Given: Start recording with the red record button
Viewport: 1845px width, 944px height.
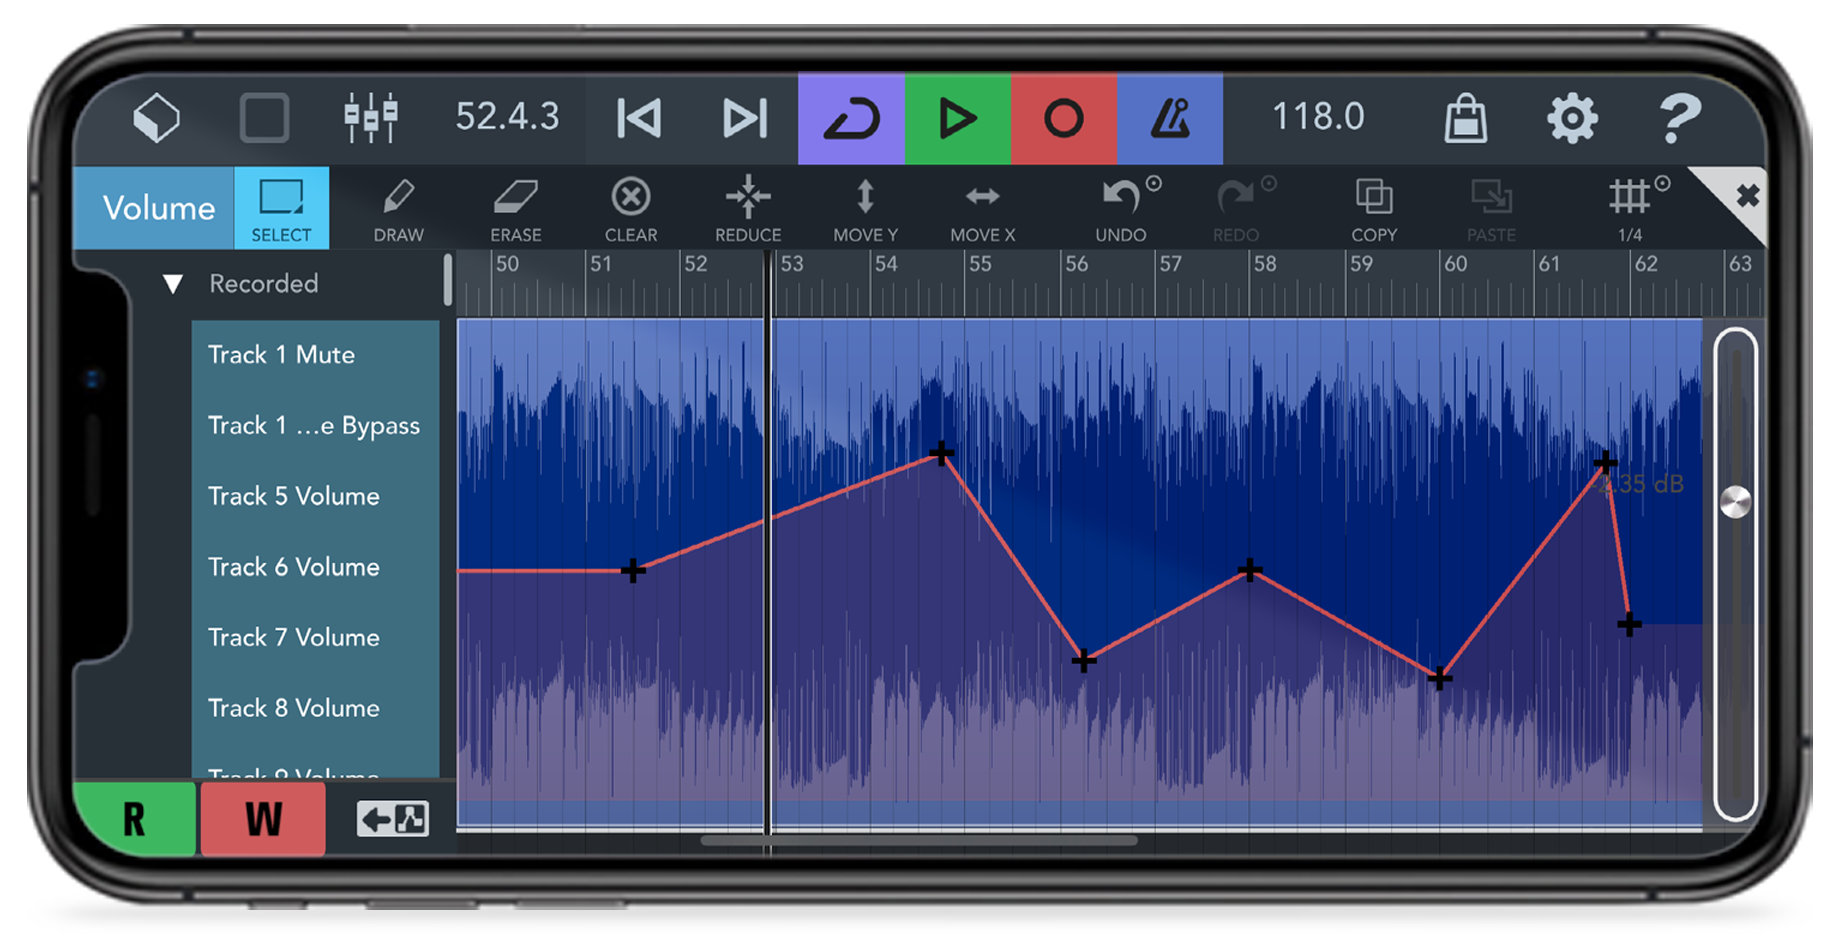Looking at the screenshot, I should click(1064, 118).
